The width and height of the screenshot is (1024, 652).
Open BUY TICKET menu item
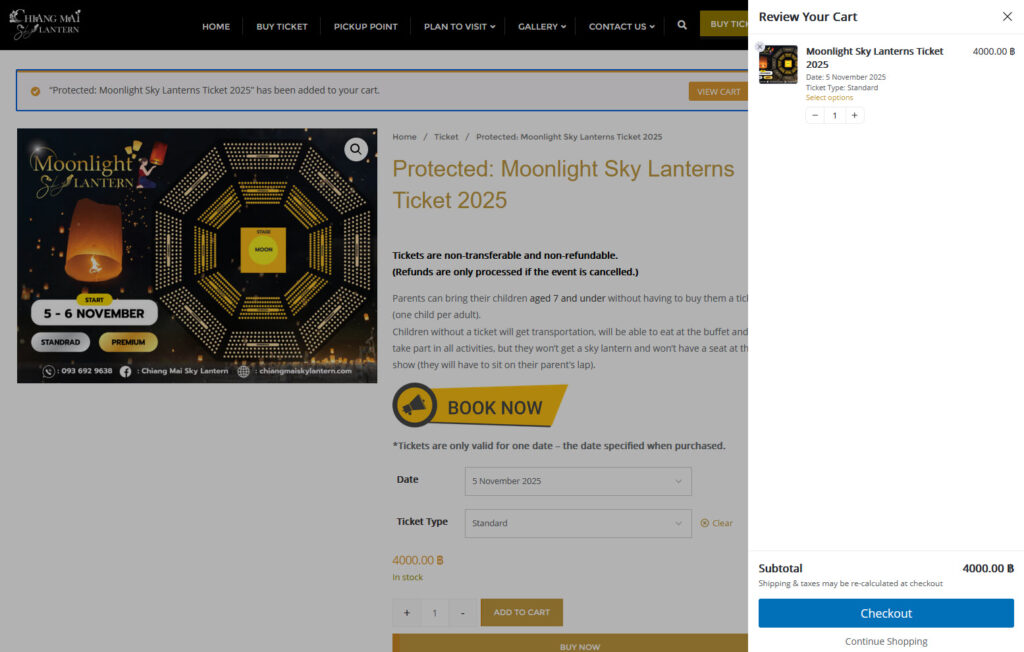coord(281,27)
